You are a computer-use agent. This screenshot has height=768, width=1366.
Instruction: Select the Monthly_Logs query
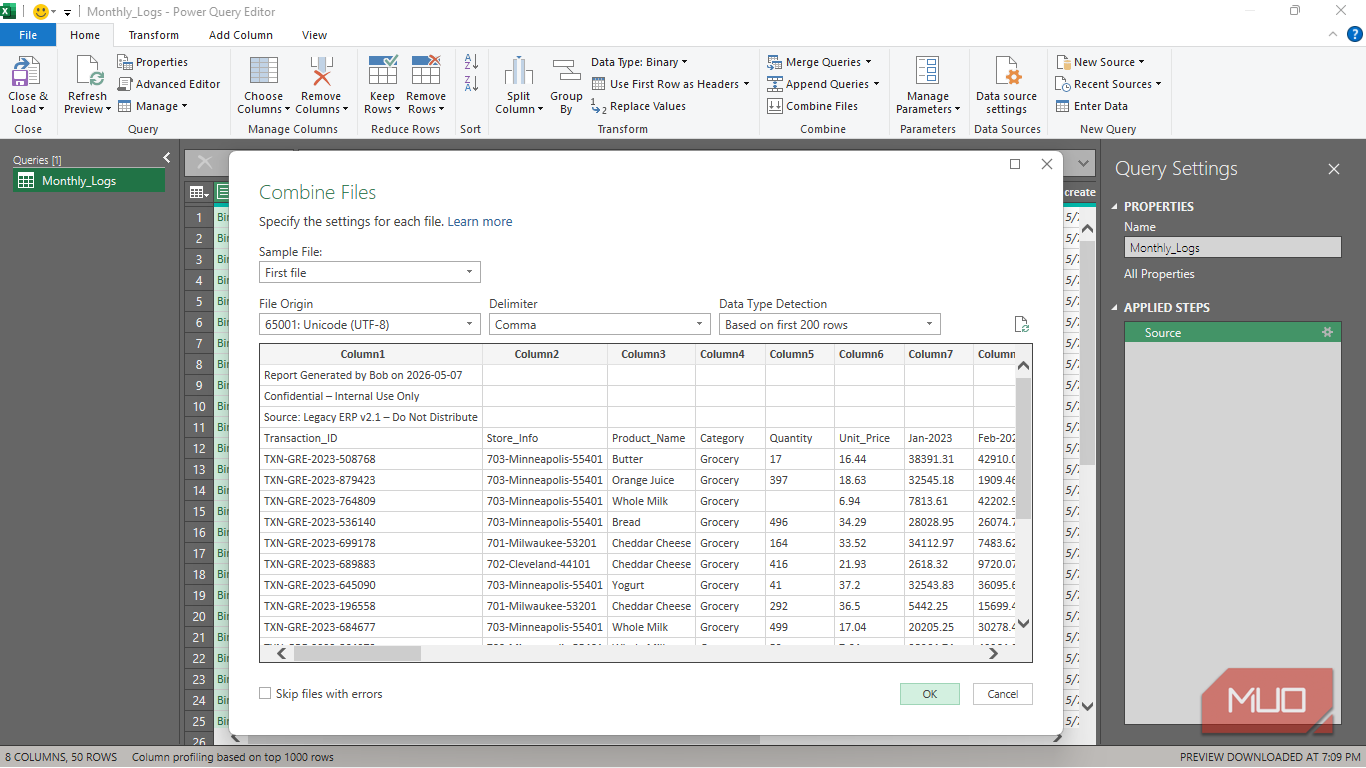pyautogui.click(x=89, y=181)
